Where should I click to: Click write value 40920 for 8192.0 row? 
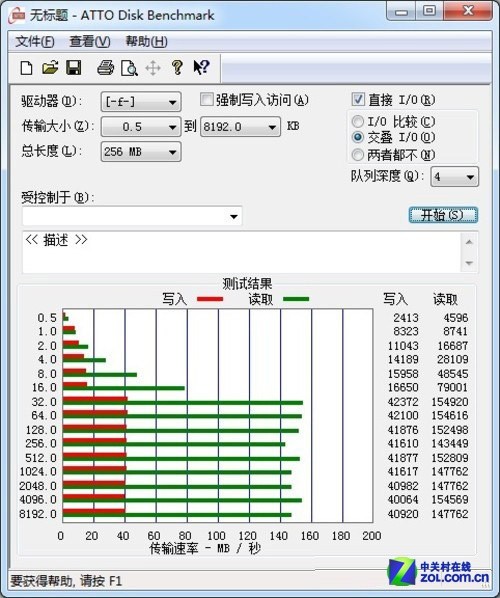click(403, 514)
